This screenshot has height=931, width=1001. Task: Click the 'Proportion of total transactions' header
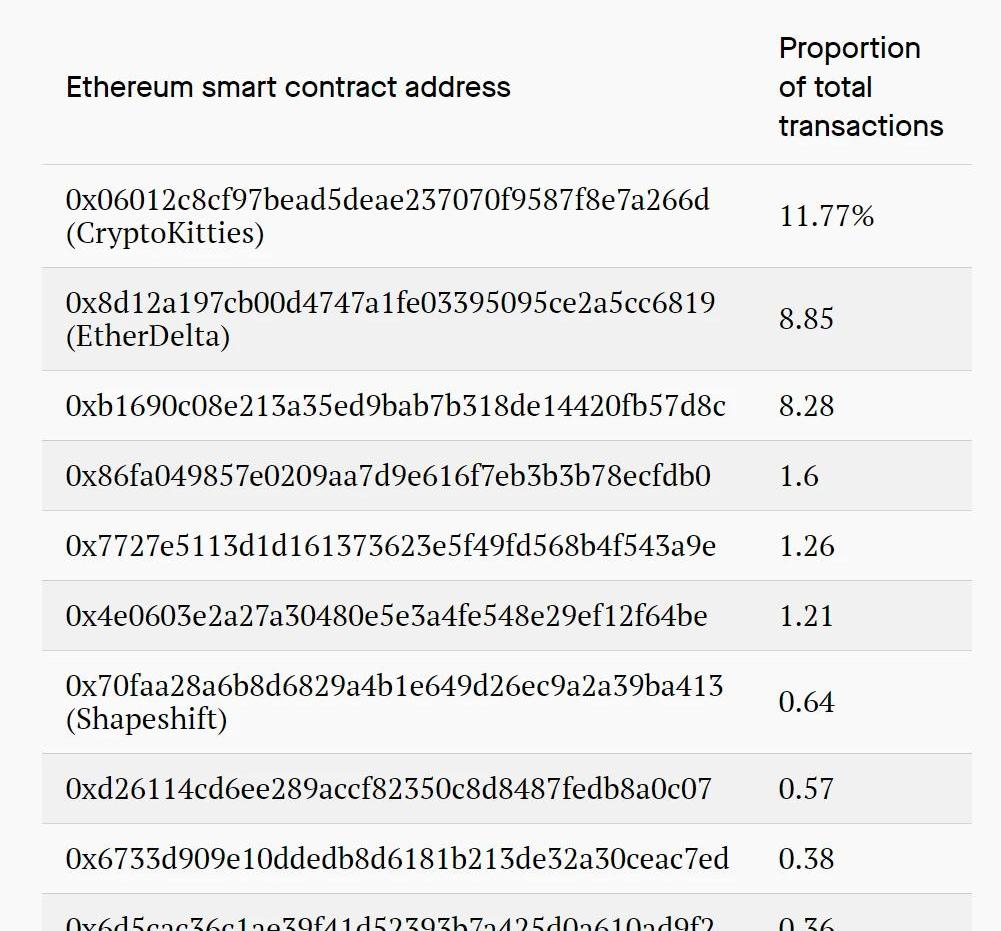861,87
